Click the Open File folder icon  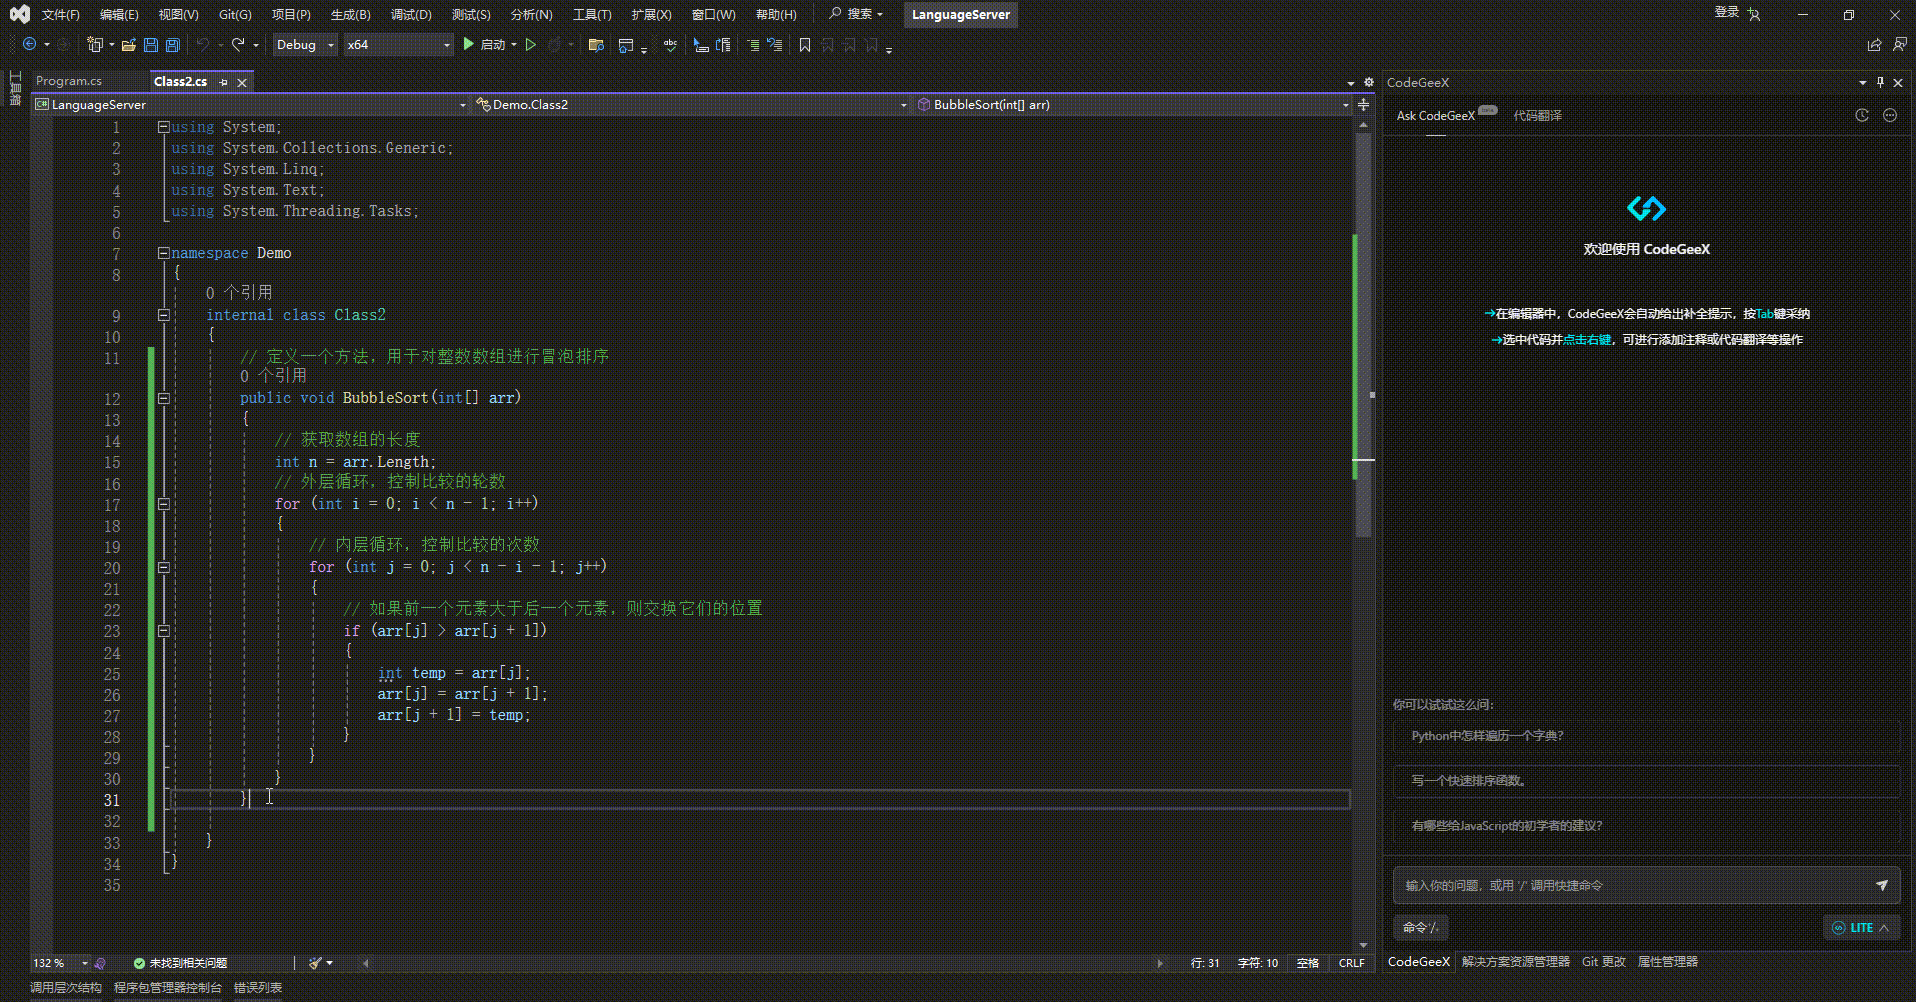(128, 44)
